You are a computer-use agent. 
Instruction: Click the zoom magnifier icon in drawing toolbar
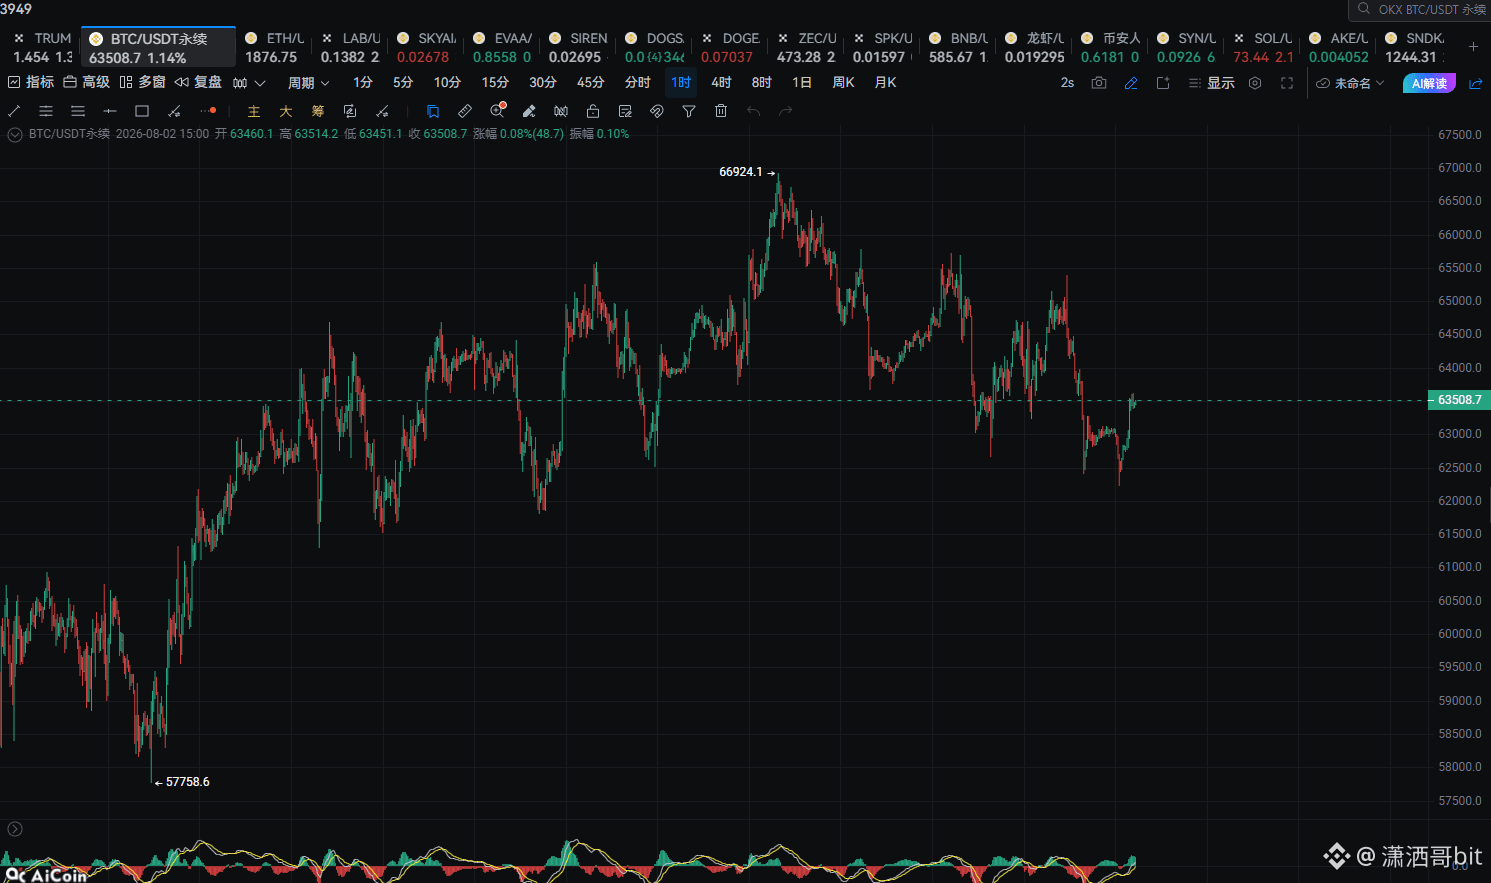click(497, 111)
